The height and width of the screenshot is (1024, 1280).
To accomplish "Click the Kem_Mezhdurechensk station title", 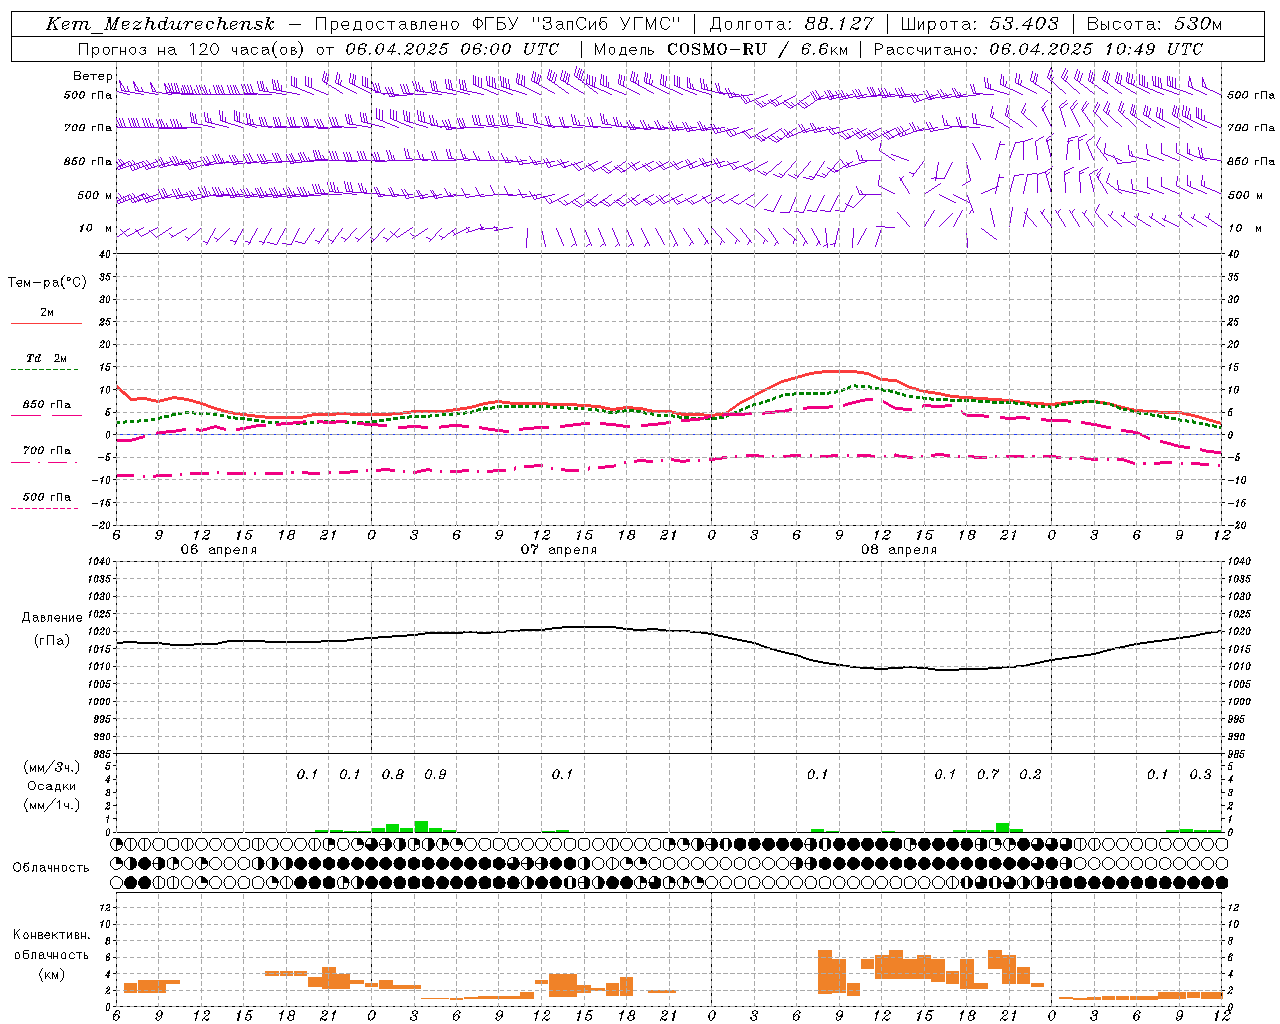I will click(x=160, y=24).
